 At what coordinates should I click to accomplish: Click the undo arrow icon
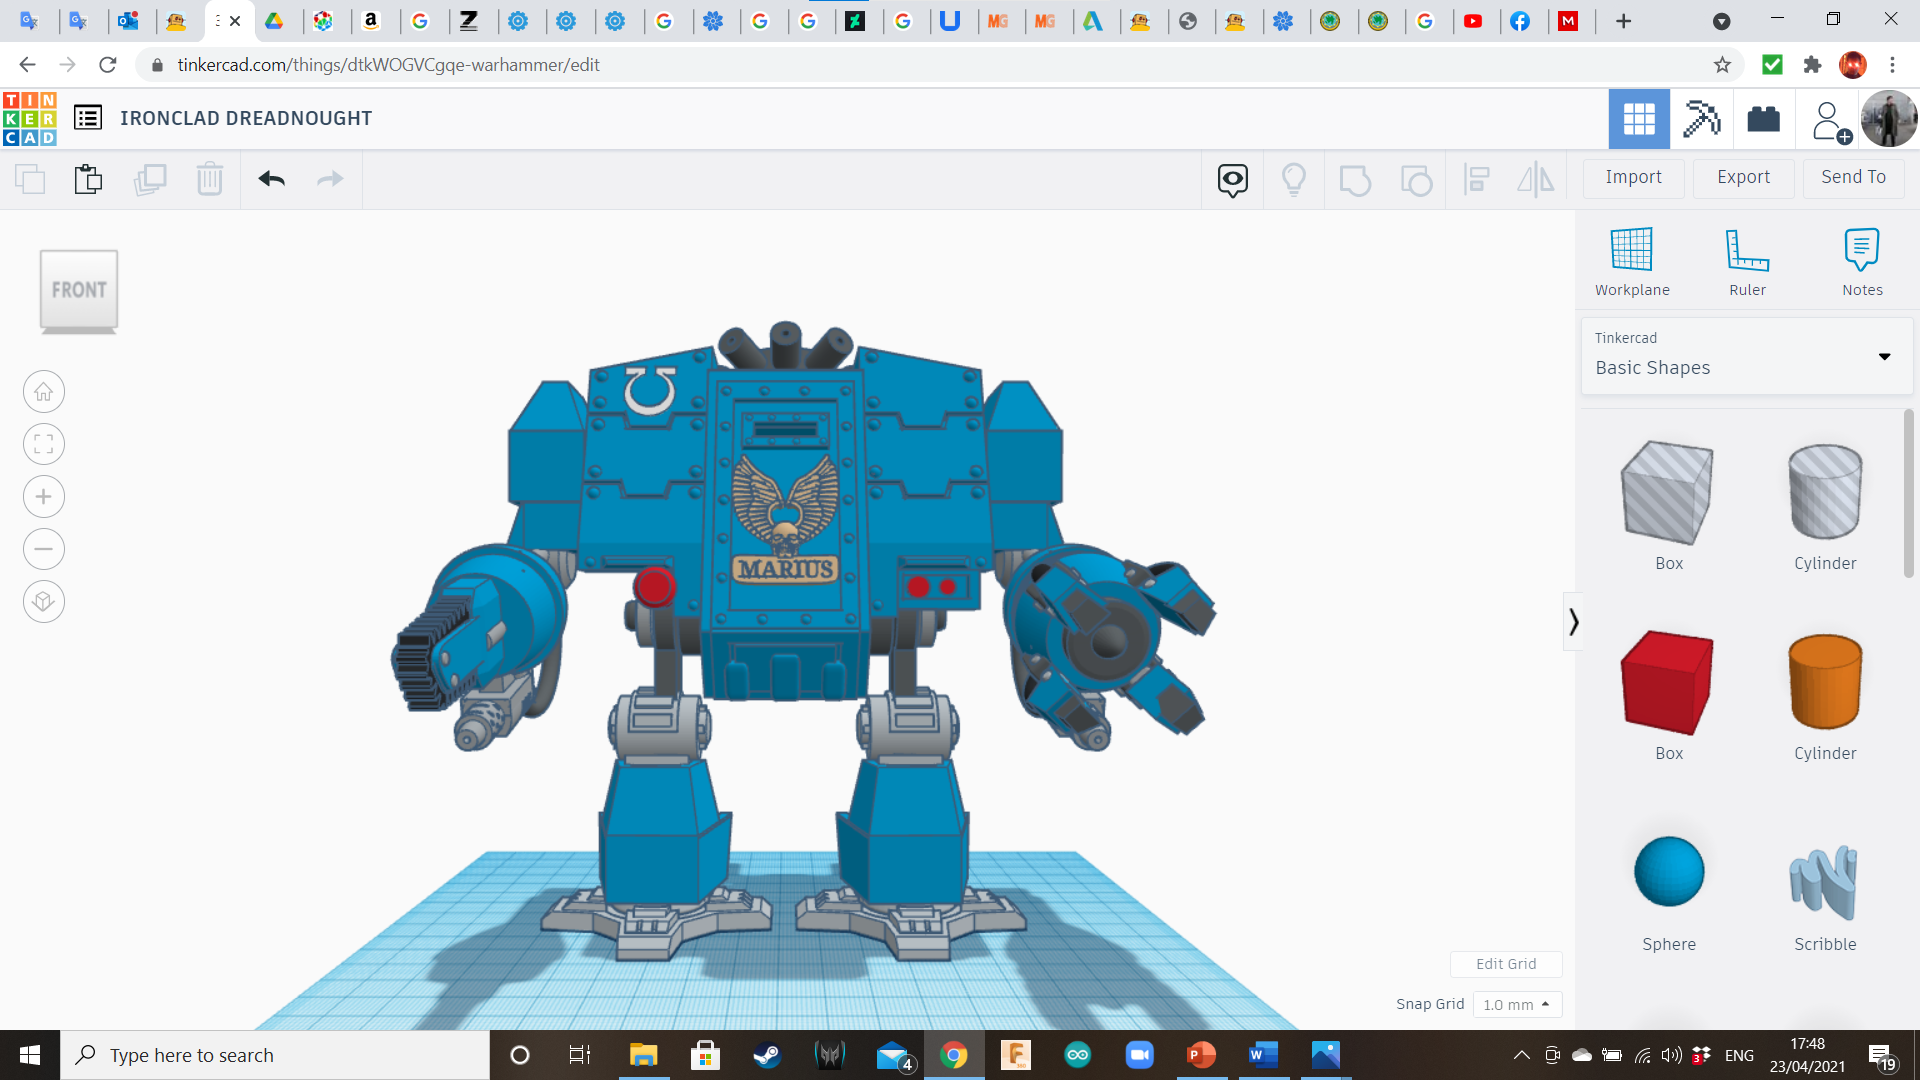click(x=271, y=179)
